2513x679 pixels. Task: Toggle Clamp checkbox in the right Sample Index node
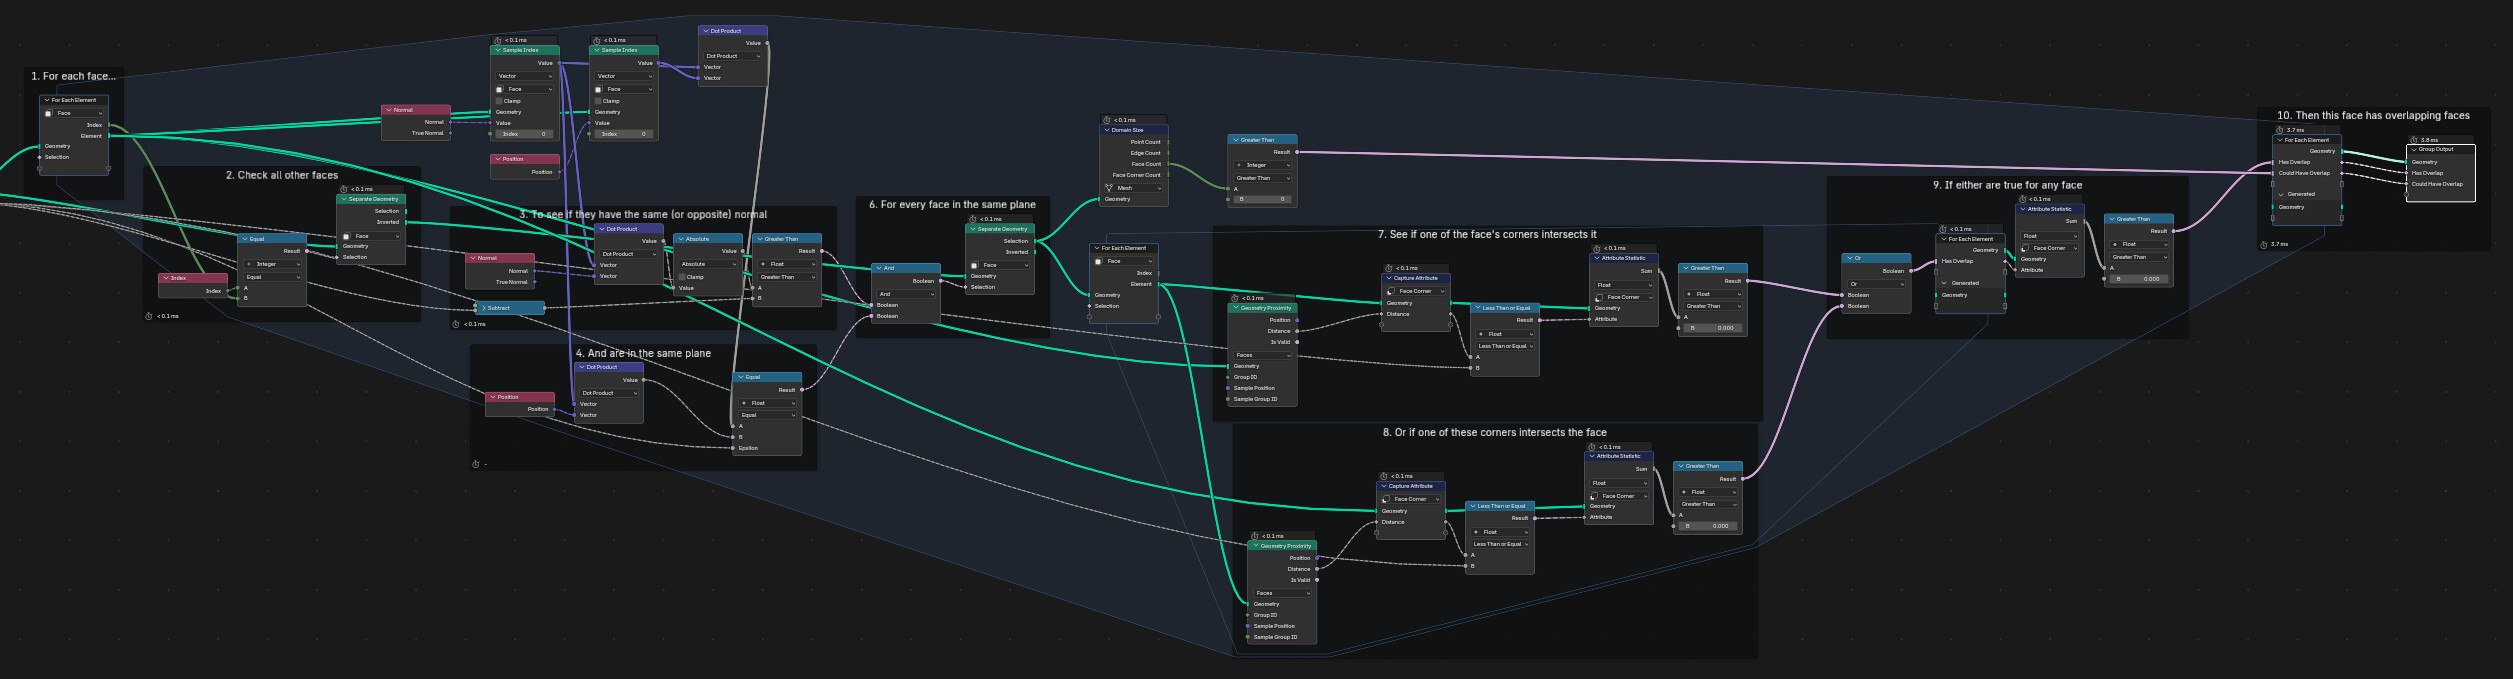point(598,101)
